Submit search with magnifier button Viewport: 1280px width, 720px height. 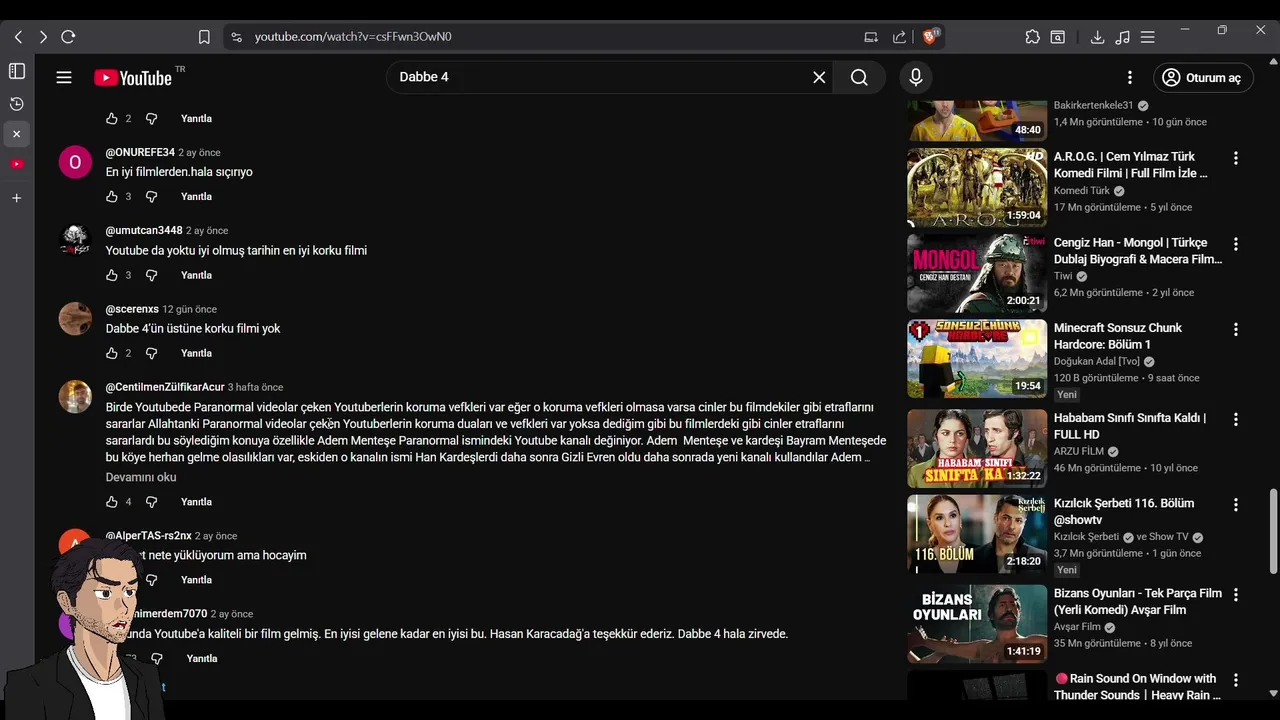(859, 77)
